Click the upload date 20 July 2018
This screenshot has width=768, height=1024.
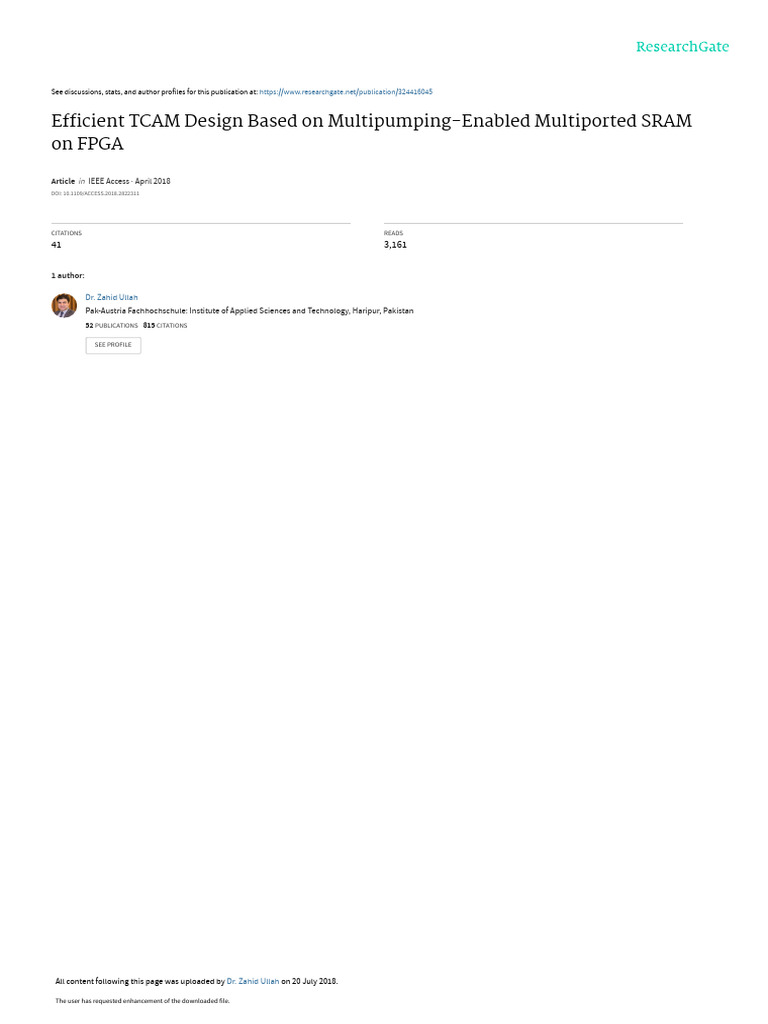[x=315, y=981]
